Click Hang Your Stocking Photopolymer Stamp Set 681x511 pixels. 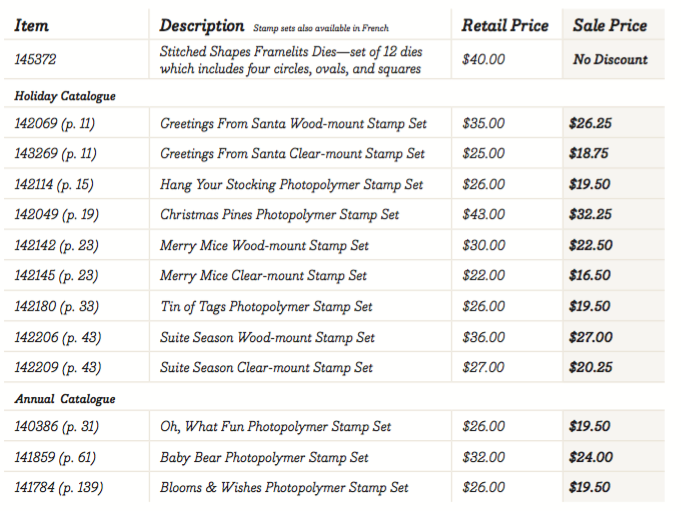(x=291, y=185)
